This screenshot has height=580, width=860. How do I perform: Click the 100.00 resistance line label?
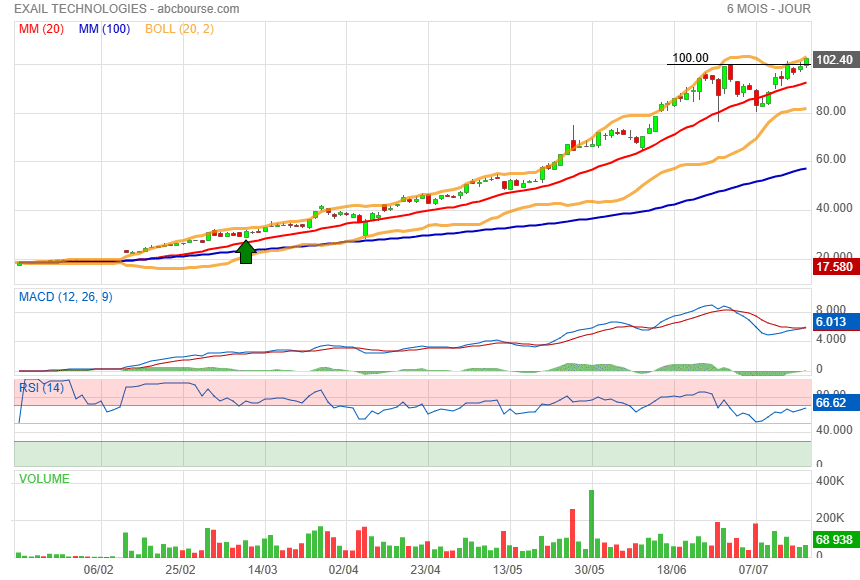(x=691, y=58)
